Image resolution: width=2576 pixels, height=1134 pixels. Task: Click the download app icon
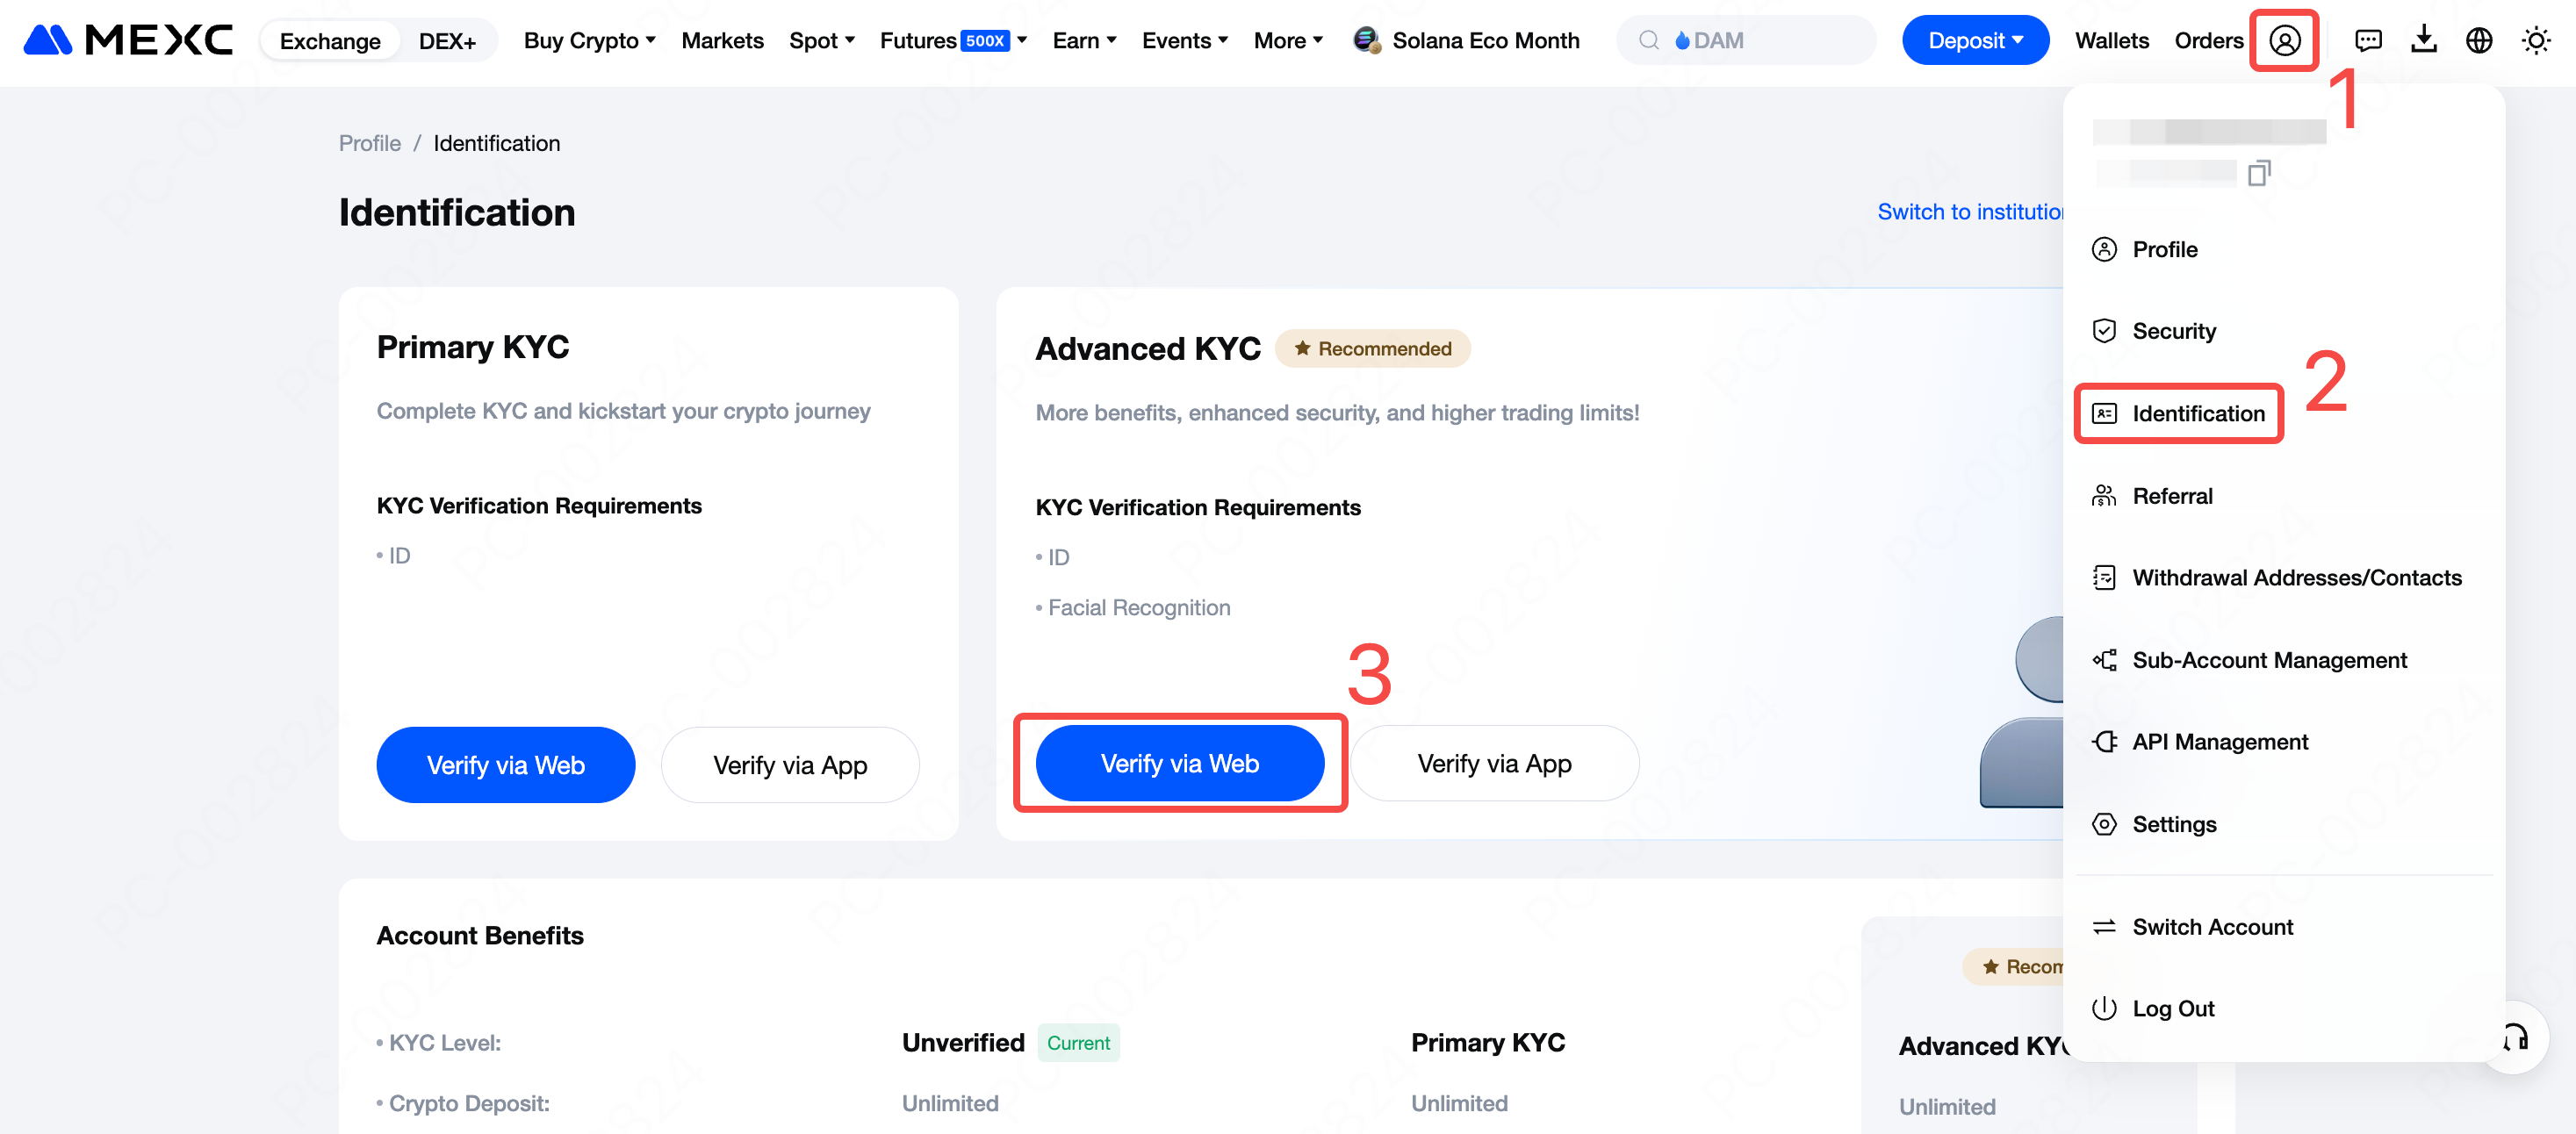(2423, 41)
